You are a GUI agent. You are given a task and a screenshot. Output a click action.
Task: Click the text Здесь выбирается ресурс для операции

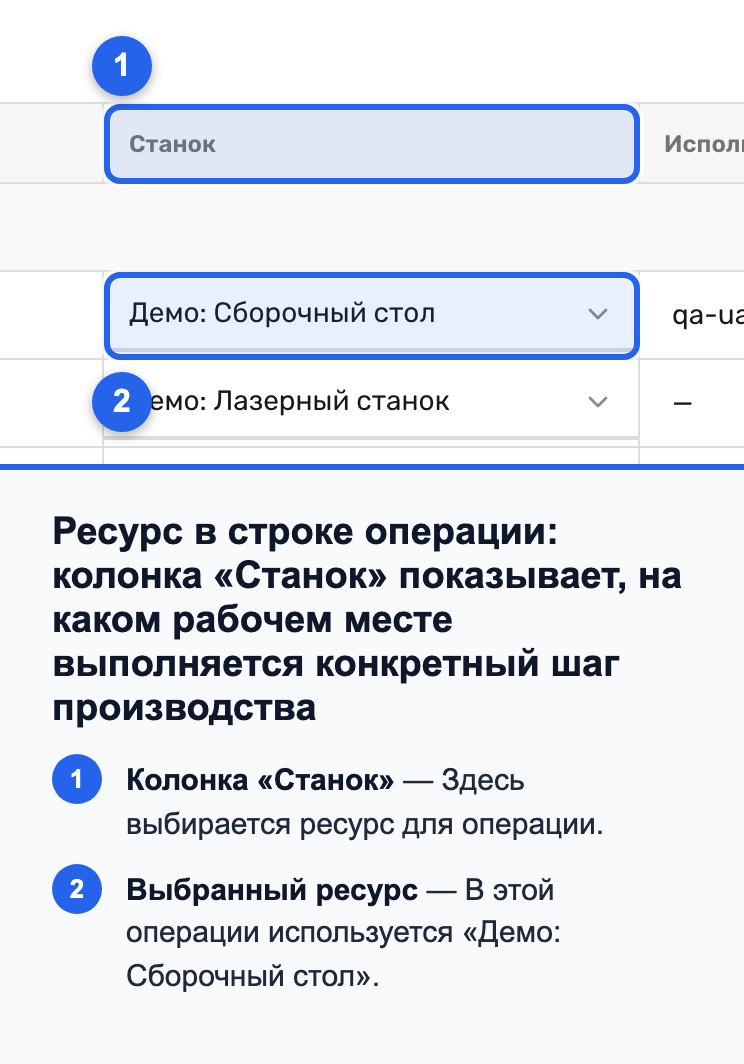coord(365,802)
